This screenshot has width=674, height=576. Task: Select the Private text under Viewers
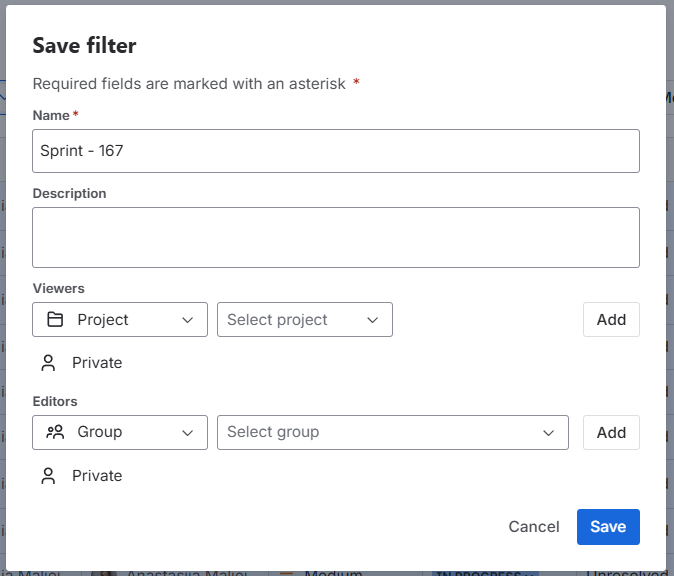click(97, 363)
